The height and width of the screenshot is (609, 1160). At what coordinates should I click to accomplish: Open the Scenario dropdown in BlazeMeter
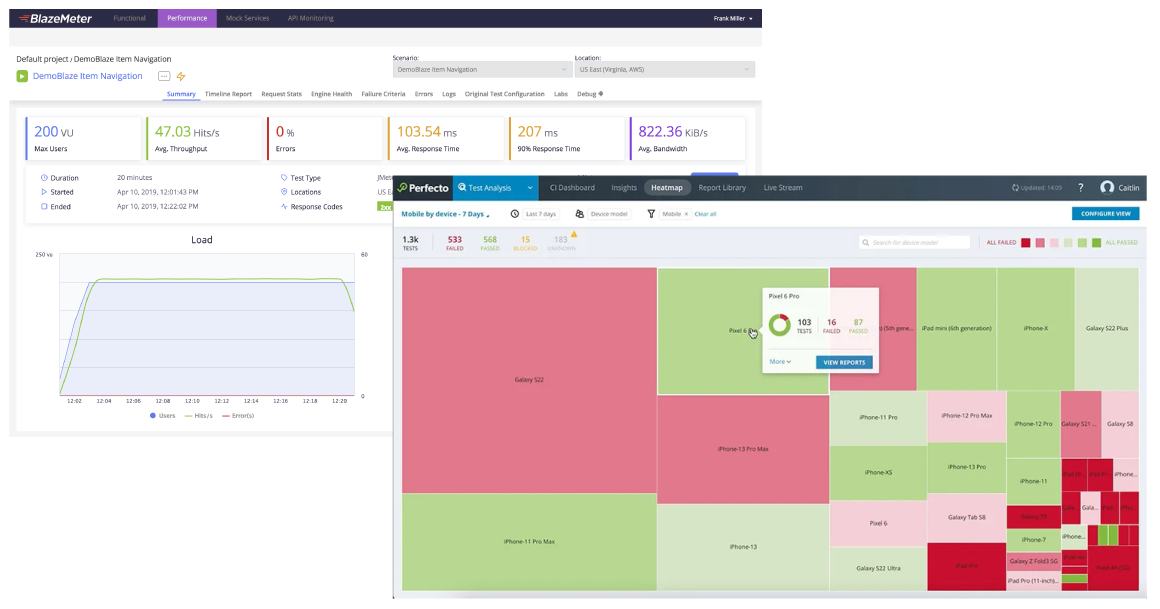point(481,70)
